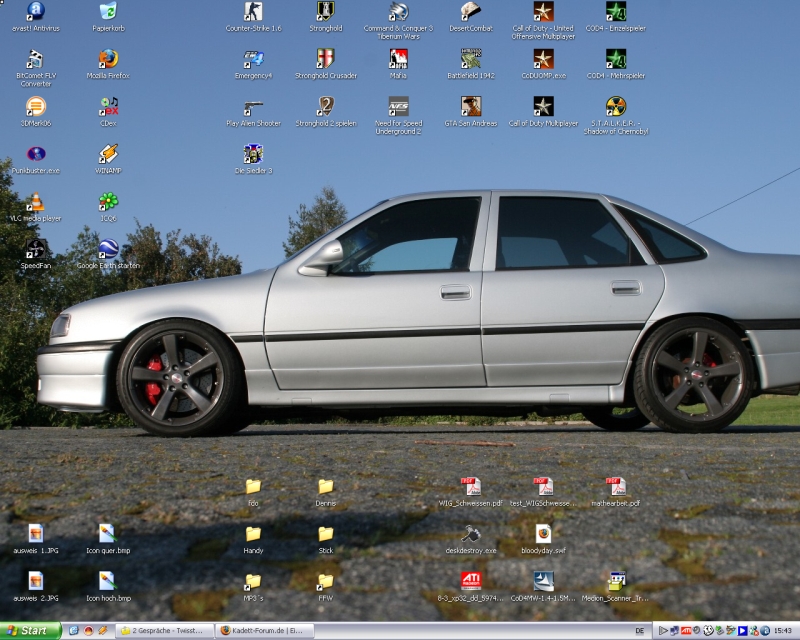Image resolution: width=800 pixels, height=640 pixels.
Task: Open the avast! Antivirus desktop shortcut
Action: pyautogui.click(x=36, y=12)
